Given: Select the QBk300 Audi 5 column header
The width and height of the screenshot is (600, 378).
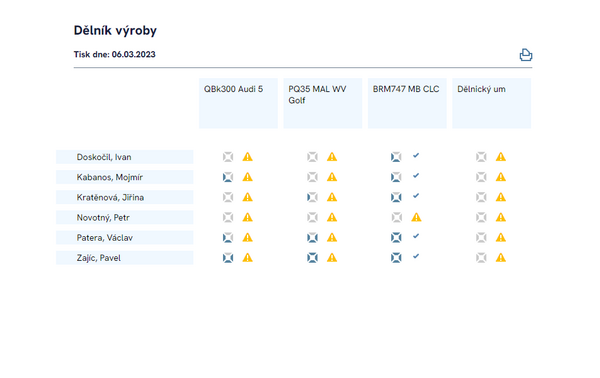Looking at the screenshot, I should (238, 103).
